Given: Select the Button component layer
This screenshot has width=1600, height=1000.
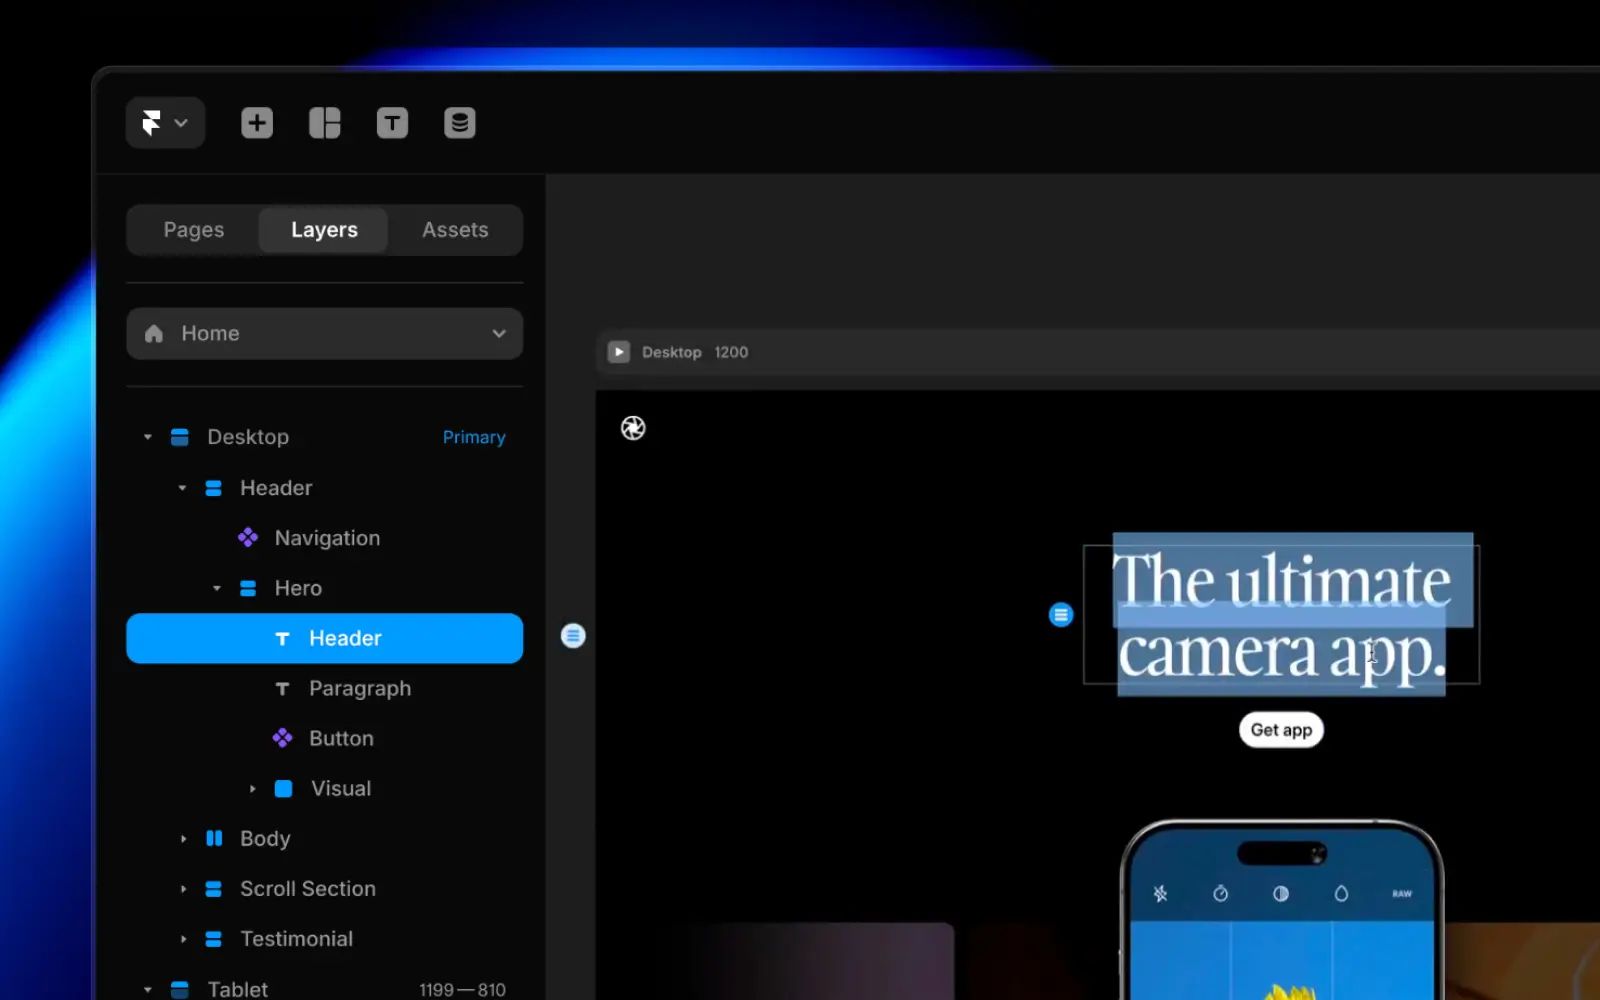Looking at the screenshot, I should (x=325, y=738).
